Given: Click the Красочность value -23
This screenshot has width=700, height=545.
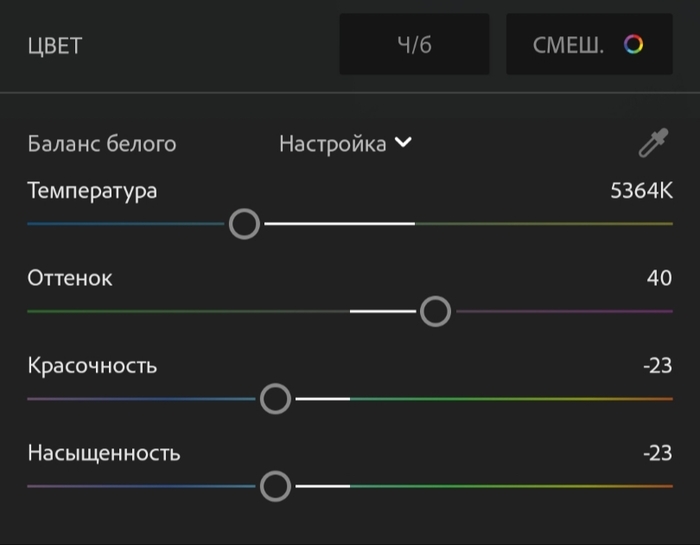Looking at the screenshot, I should (657, 365).
